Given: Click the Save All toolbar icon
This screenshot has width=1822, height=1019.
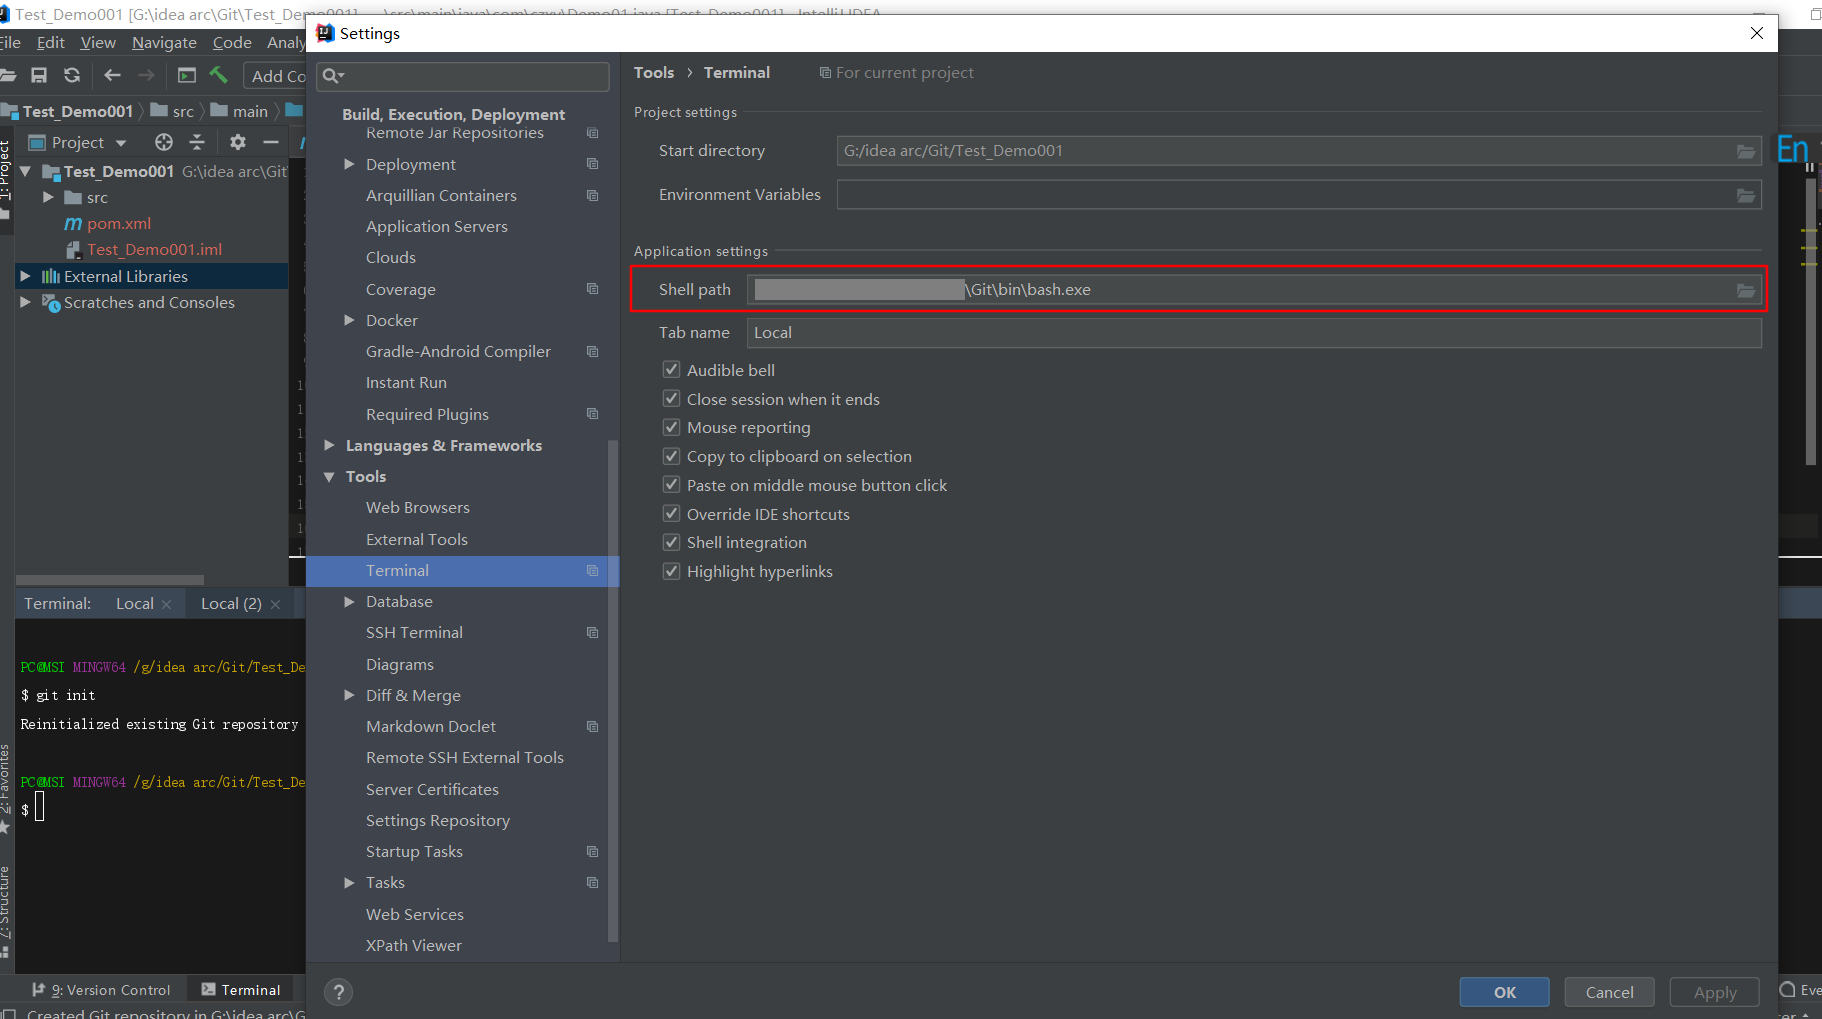Looking at the screenshot, I should (39, 75).
